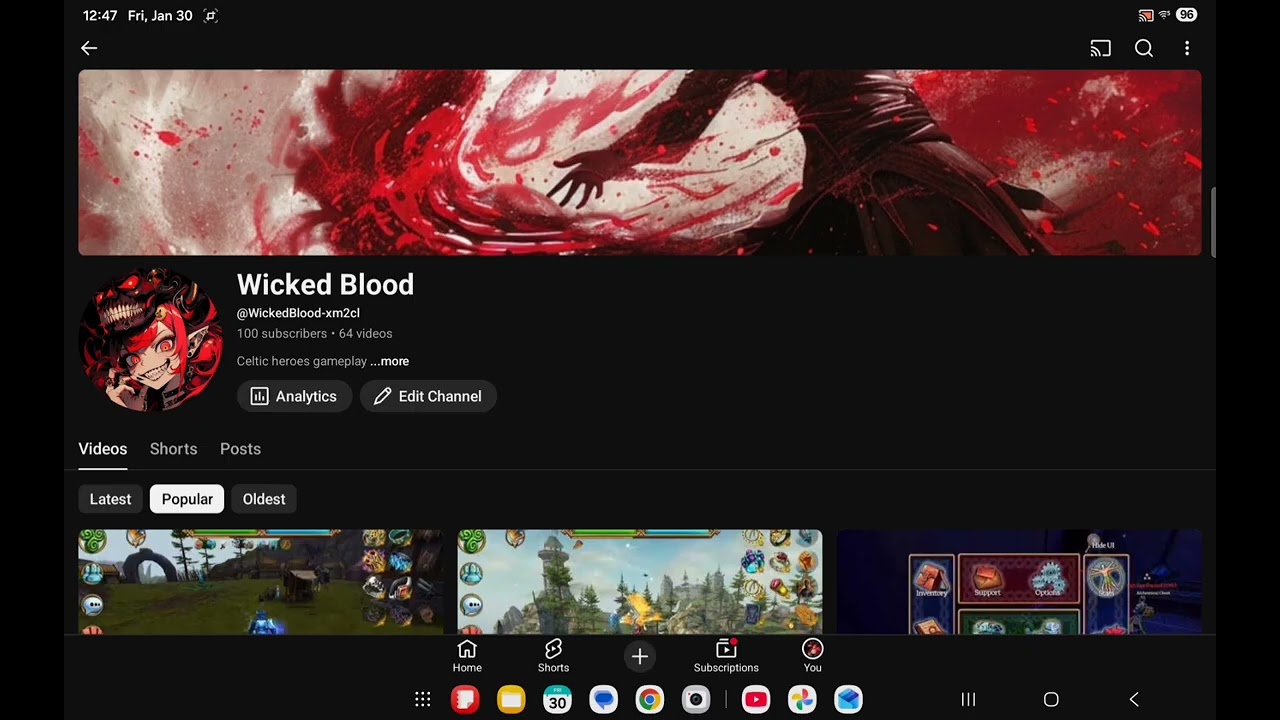Tap the Android home navigation button
Image resolution: width=1280 pixels, height=720 pixels.
1051,700
